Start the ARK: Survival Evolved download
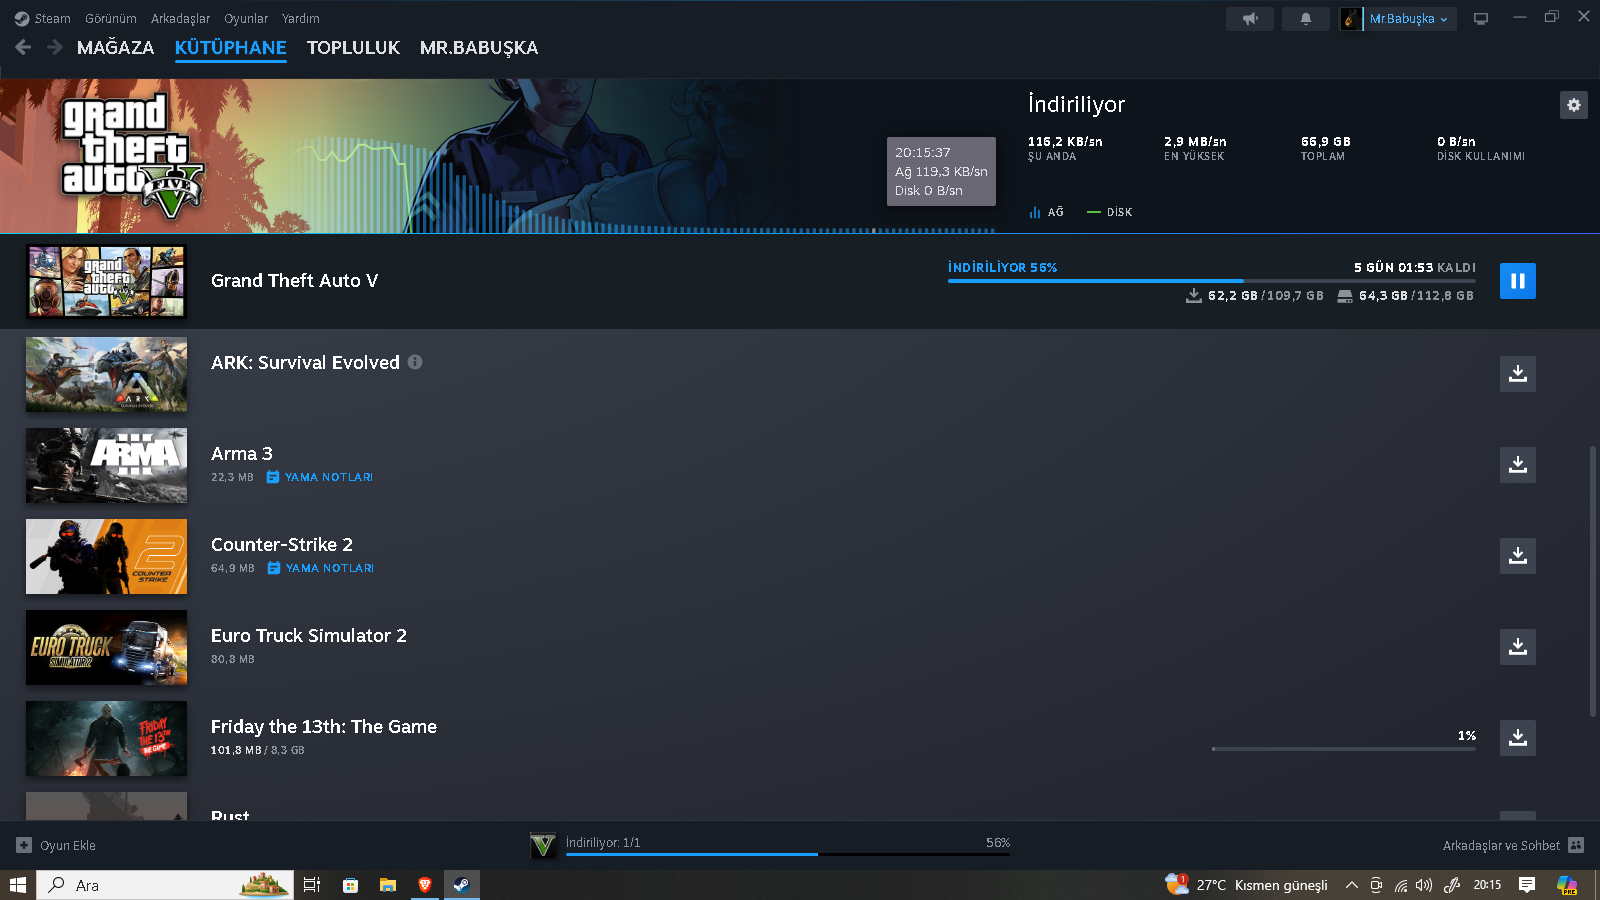The height and width of the screenshot is (900, 1600). coord(1517,373)
